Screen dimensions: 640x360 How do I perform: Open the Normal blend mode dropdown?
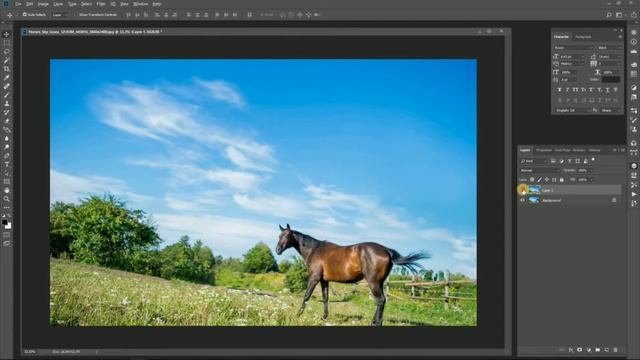click(540, 170)
